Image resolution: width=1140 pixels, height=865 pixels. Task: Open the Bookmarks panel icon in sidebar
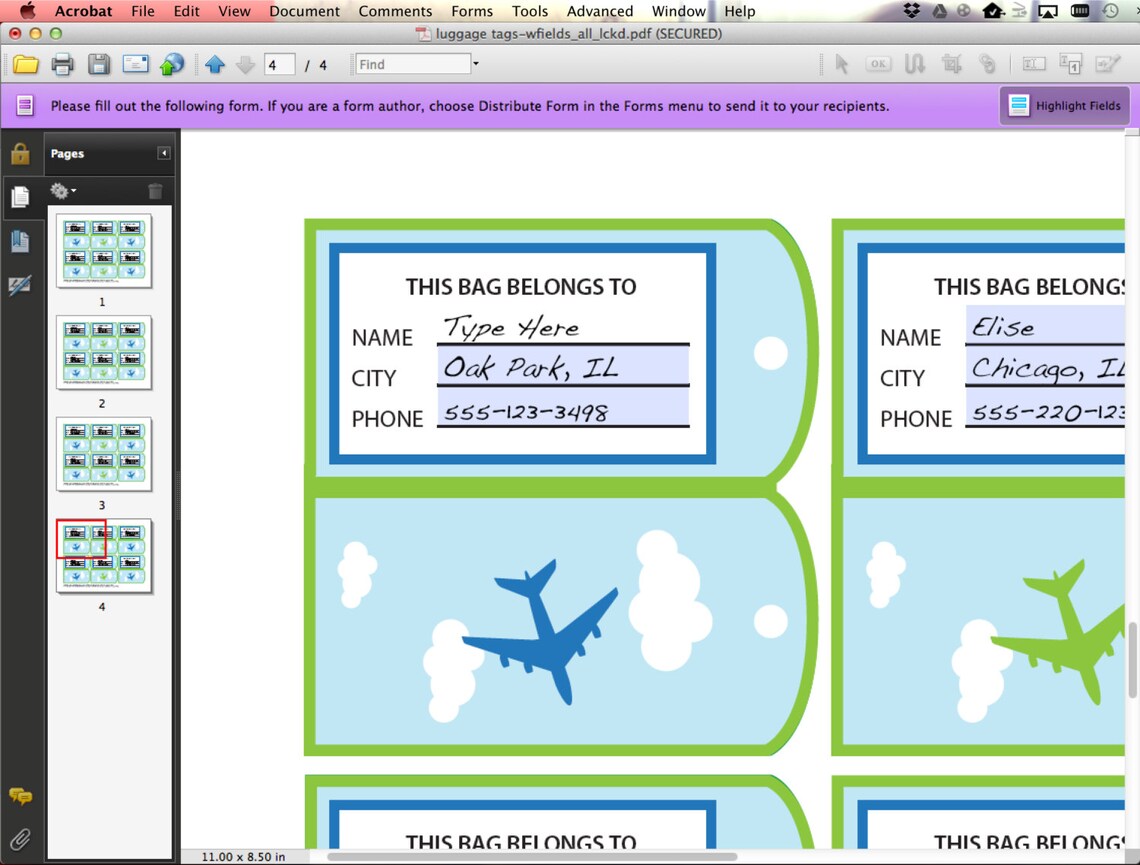20,241
